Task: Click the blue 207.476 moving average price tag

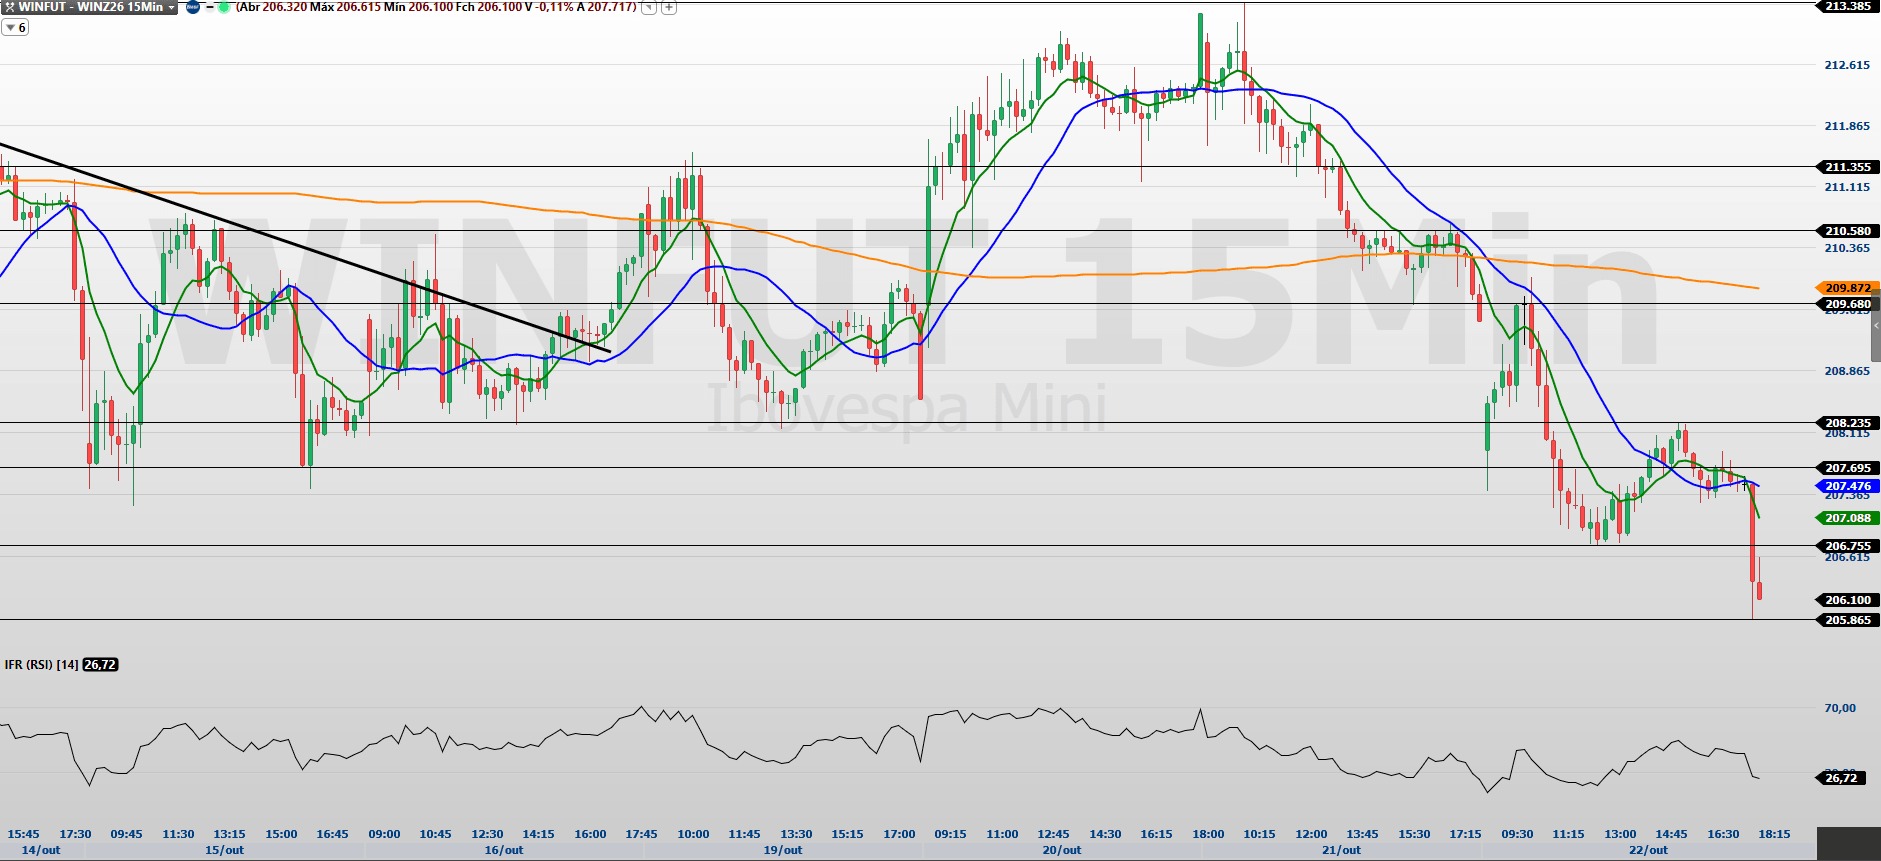Action: pos(1847,486)
